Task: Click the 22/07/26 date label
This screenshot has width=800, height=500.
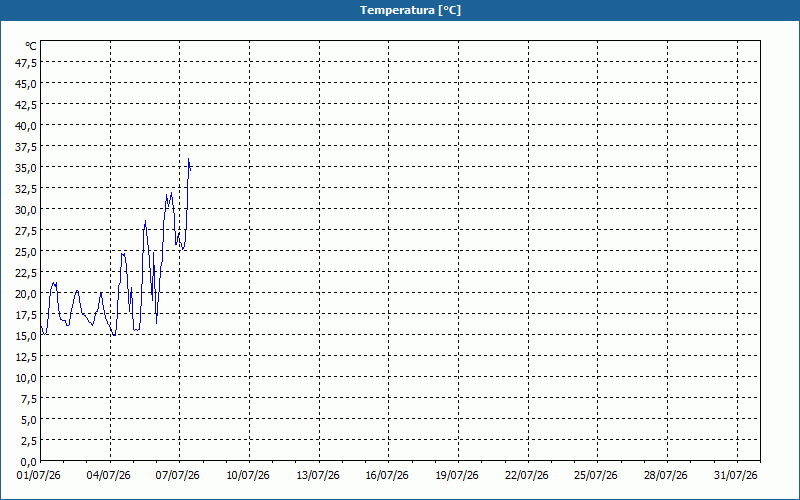Action: pos(527,476)
